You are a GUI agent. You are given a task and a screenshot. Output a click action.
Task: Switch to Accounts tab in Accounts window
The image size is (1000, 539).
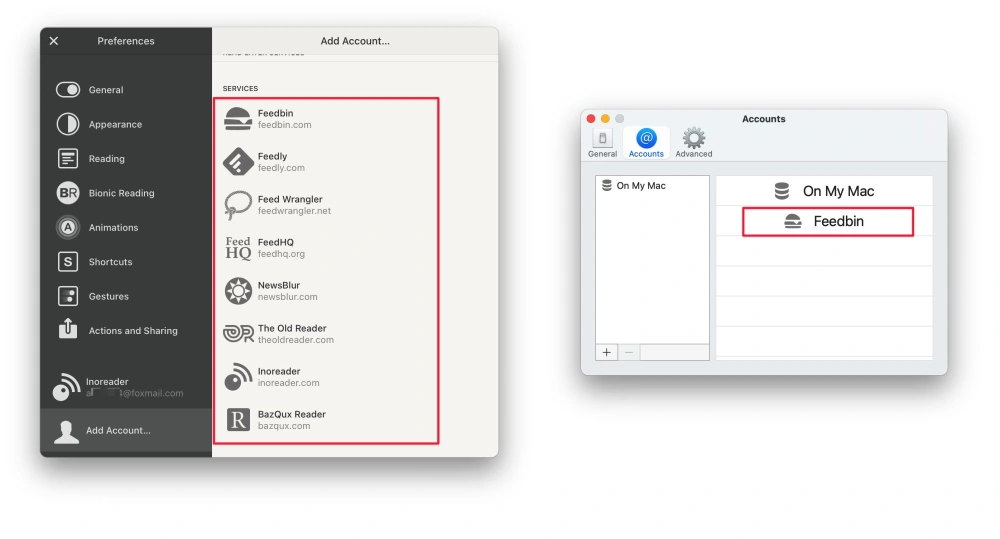(x=646, y=143)
